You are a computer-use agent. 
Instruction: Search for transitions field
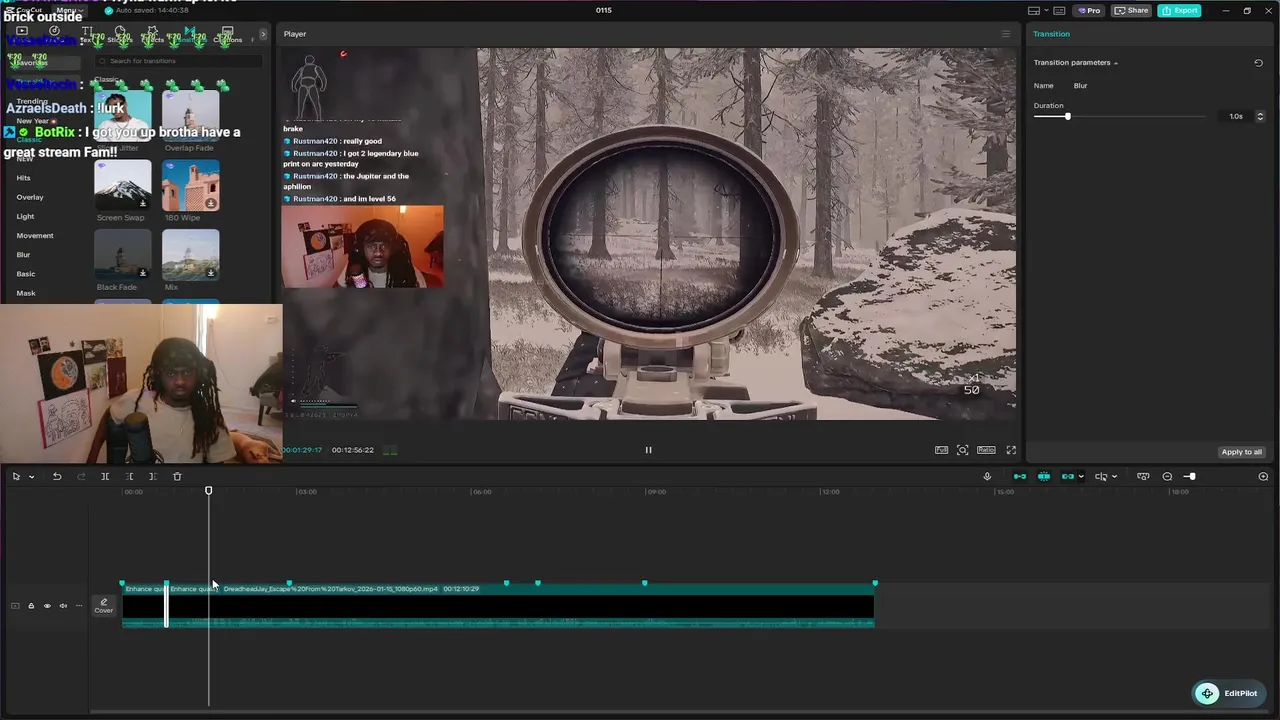click(x=178, y=61)
